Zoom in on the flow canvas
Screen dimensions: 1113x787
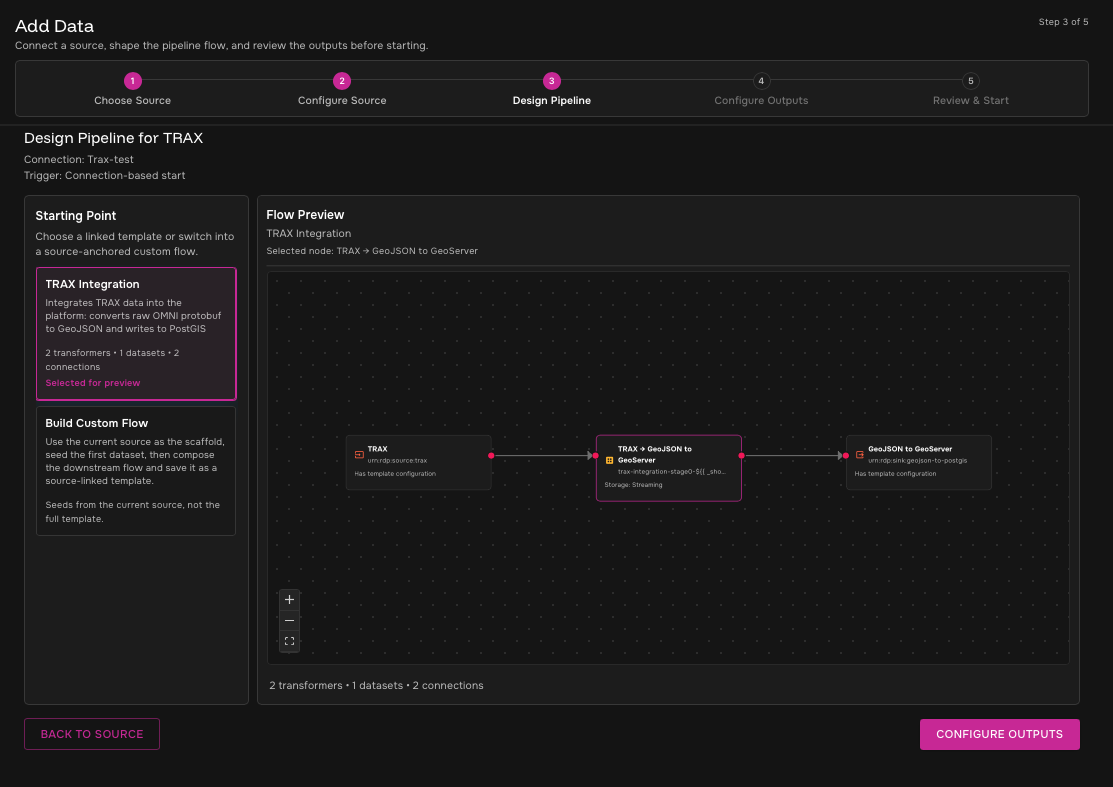pyautogui.click(x=289, y=600)
